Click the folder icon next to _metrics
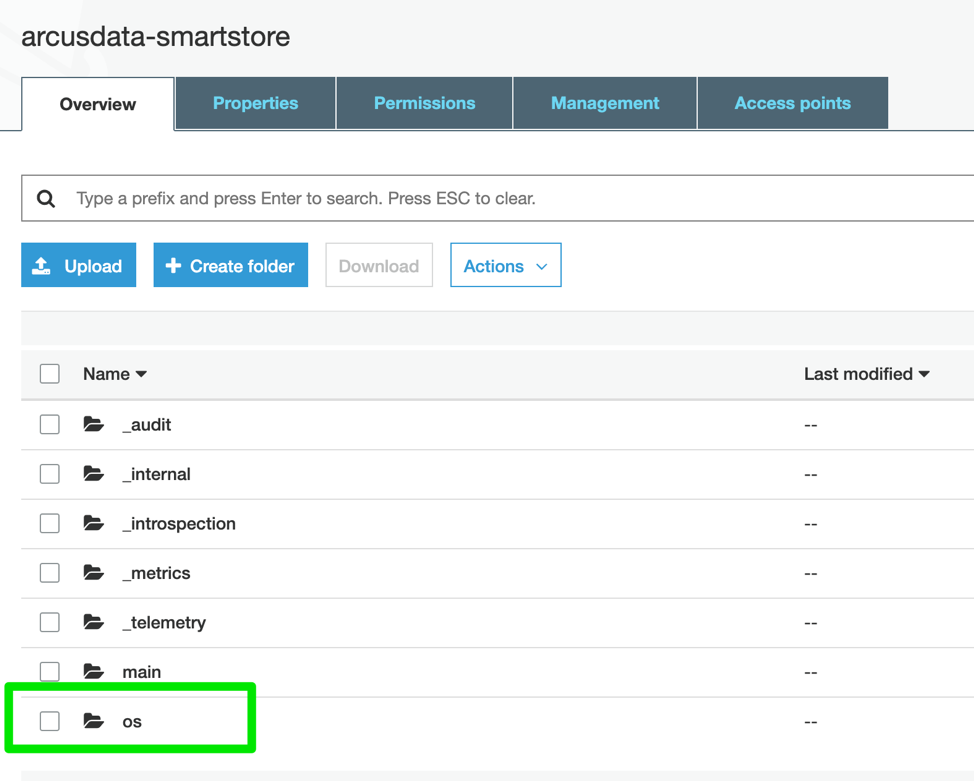Viewport: 974px width, 781px height. (93, 572)
